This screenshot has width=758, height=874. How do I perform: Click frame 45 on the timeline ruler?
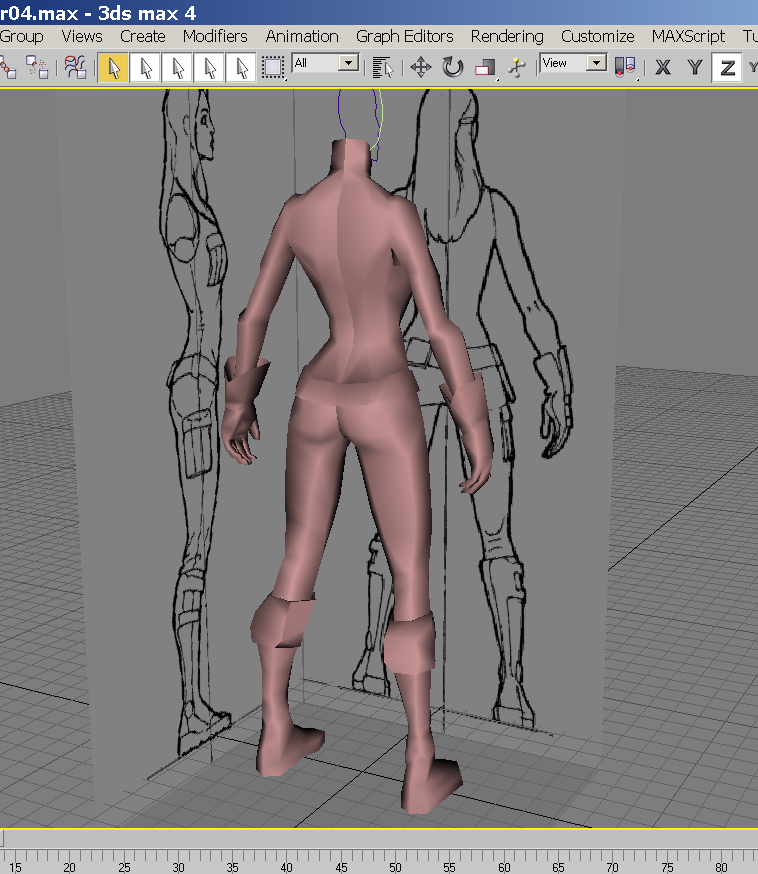click(342, 858)
